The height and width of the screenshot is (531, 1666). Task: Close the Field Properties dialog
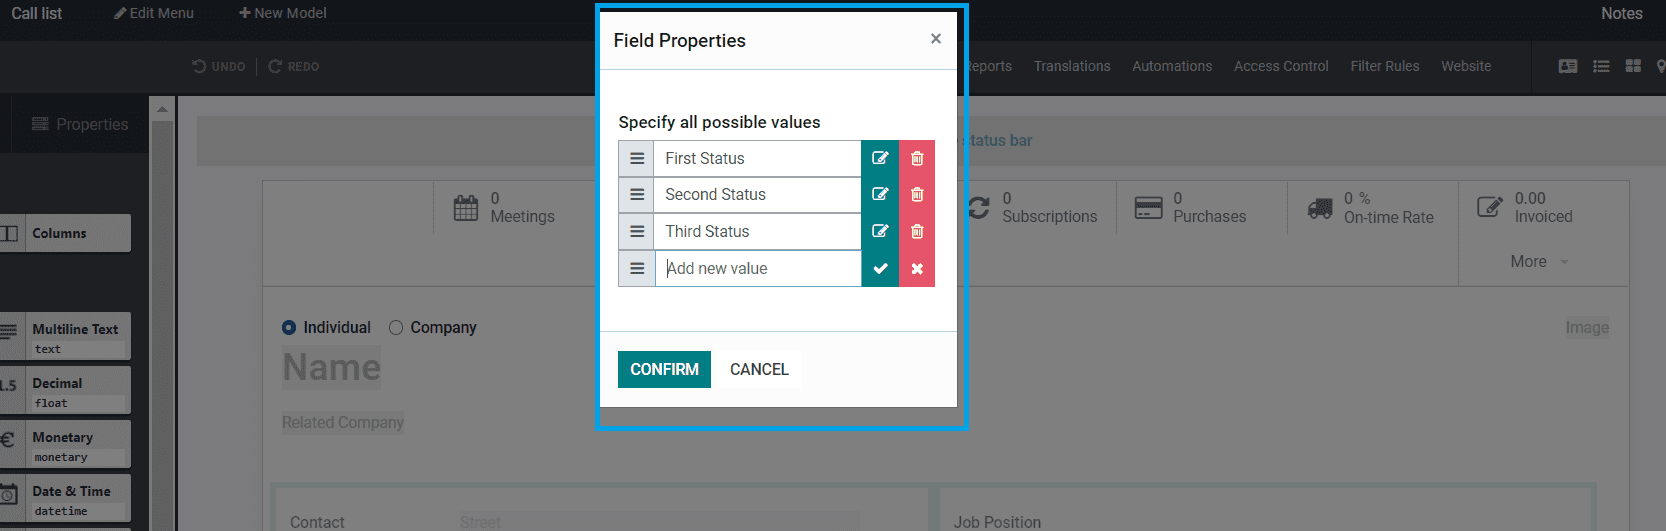pyautogui.click(x=936, y=39)
